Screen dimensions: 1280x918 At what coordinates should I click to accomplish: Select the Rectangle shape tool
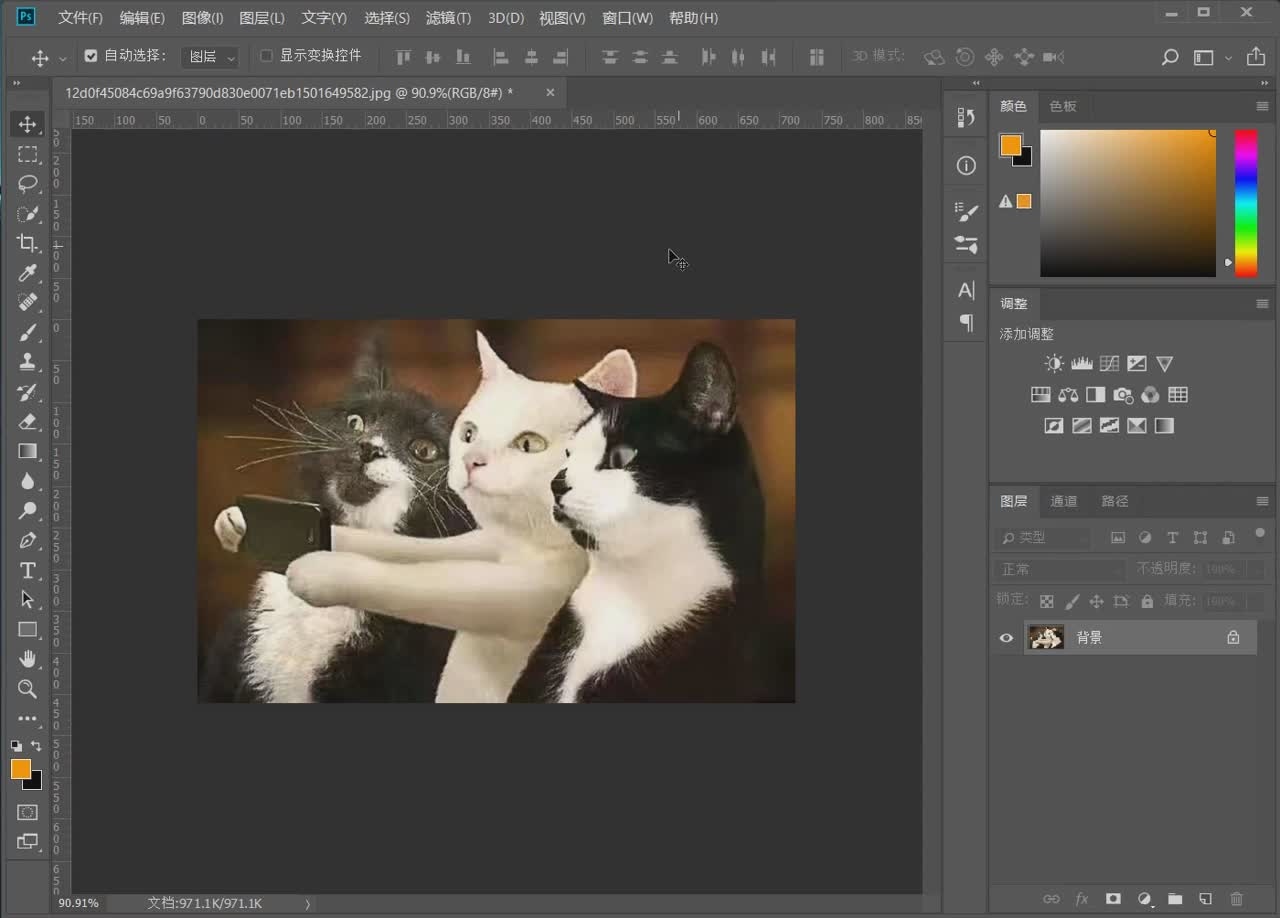(x=28, y=629)
